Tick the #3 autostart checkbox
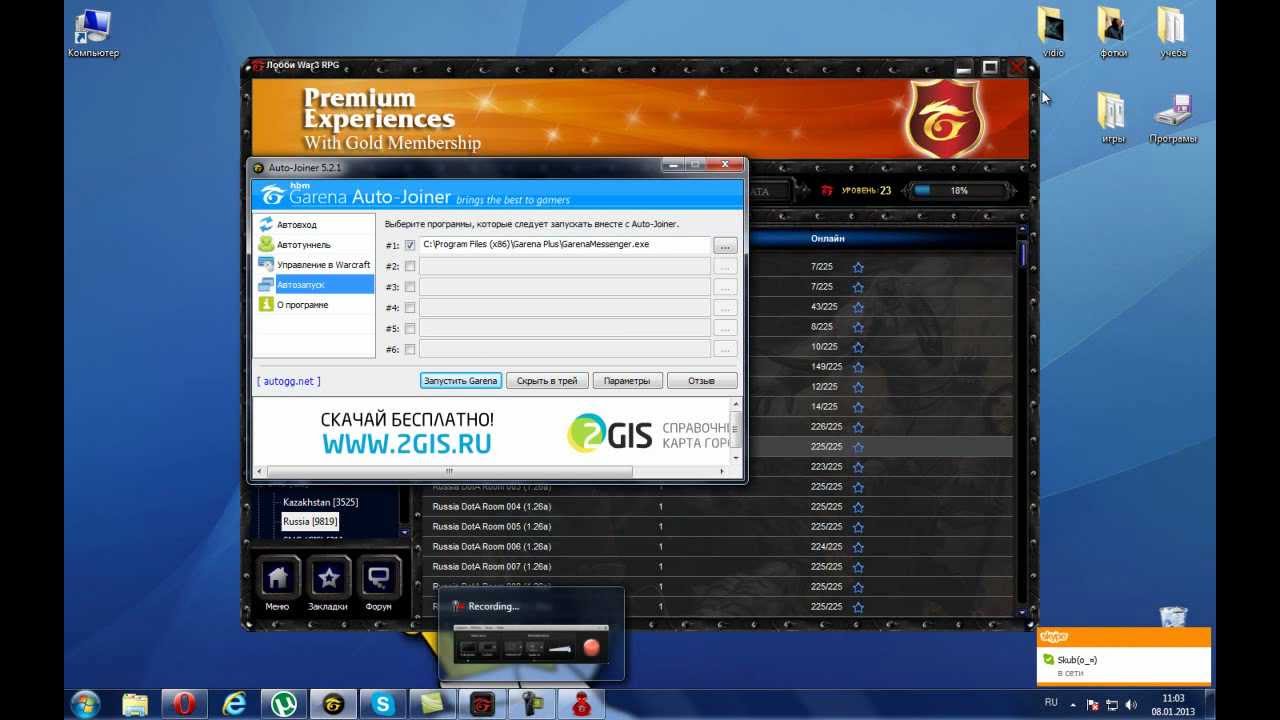The height and width of the screenshot is (720, 1280). pos(410,287)
